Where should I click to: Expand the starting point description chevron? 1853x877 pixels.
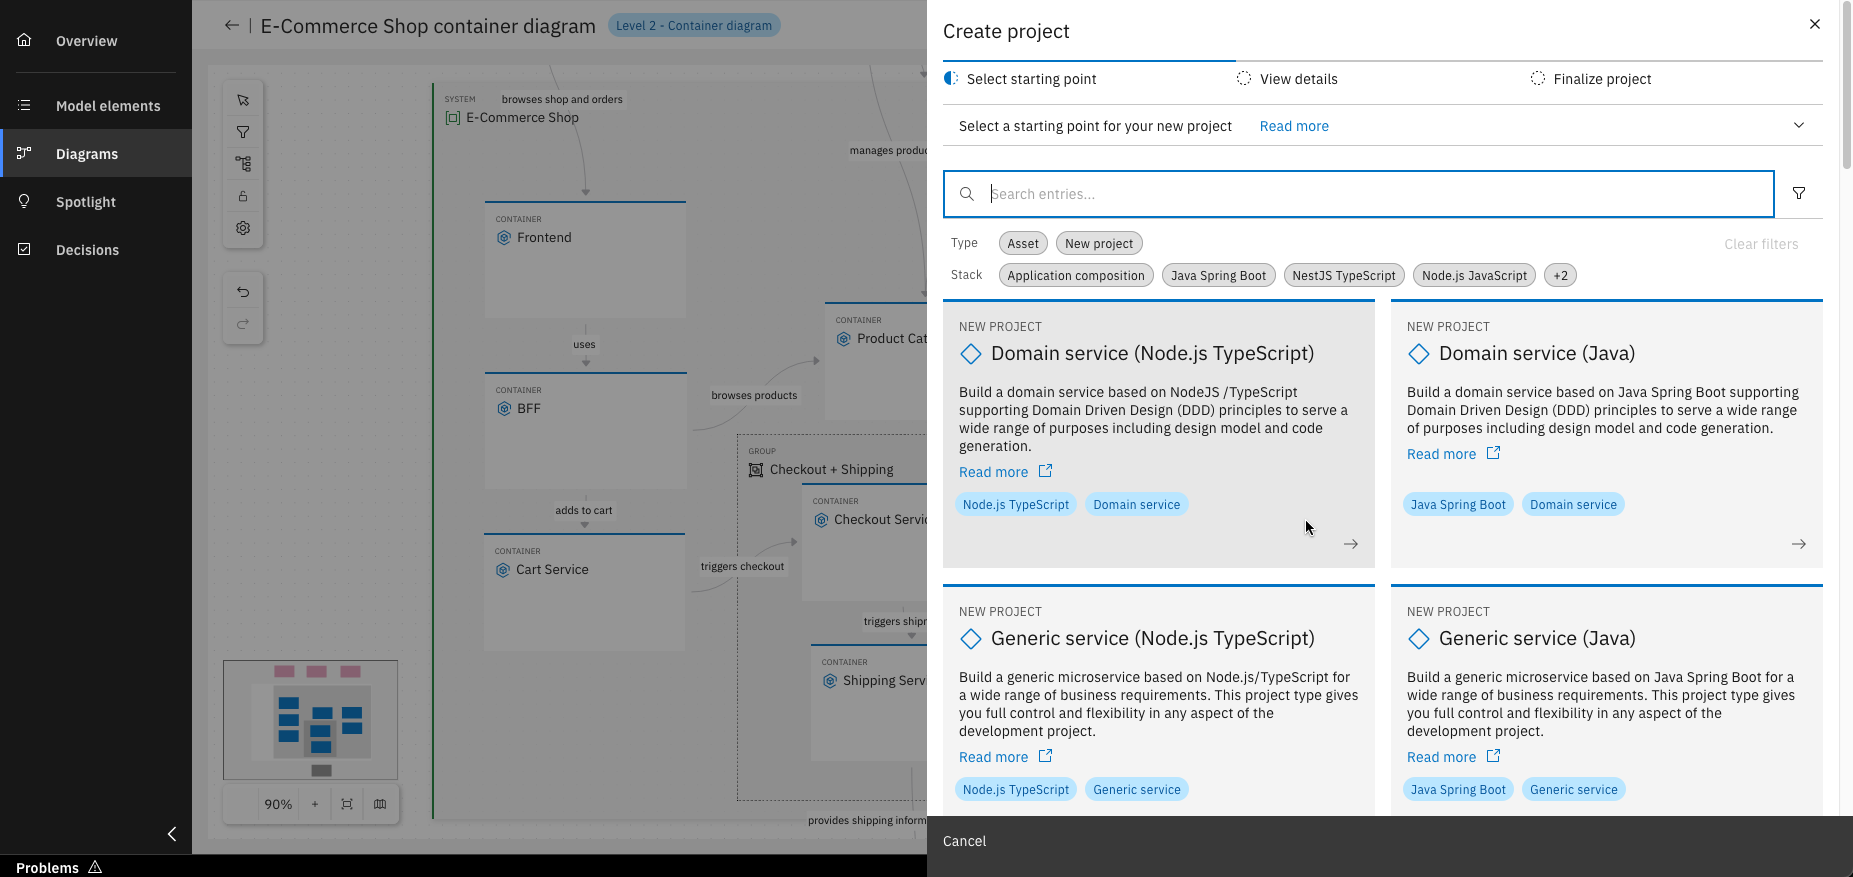point(1799,125)
